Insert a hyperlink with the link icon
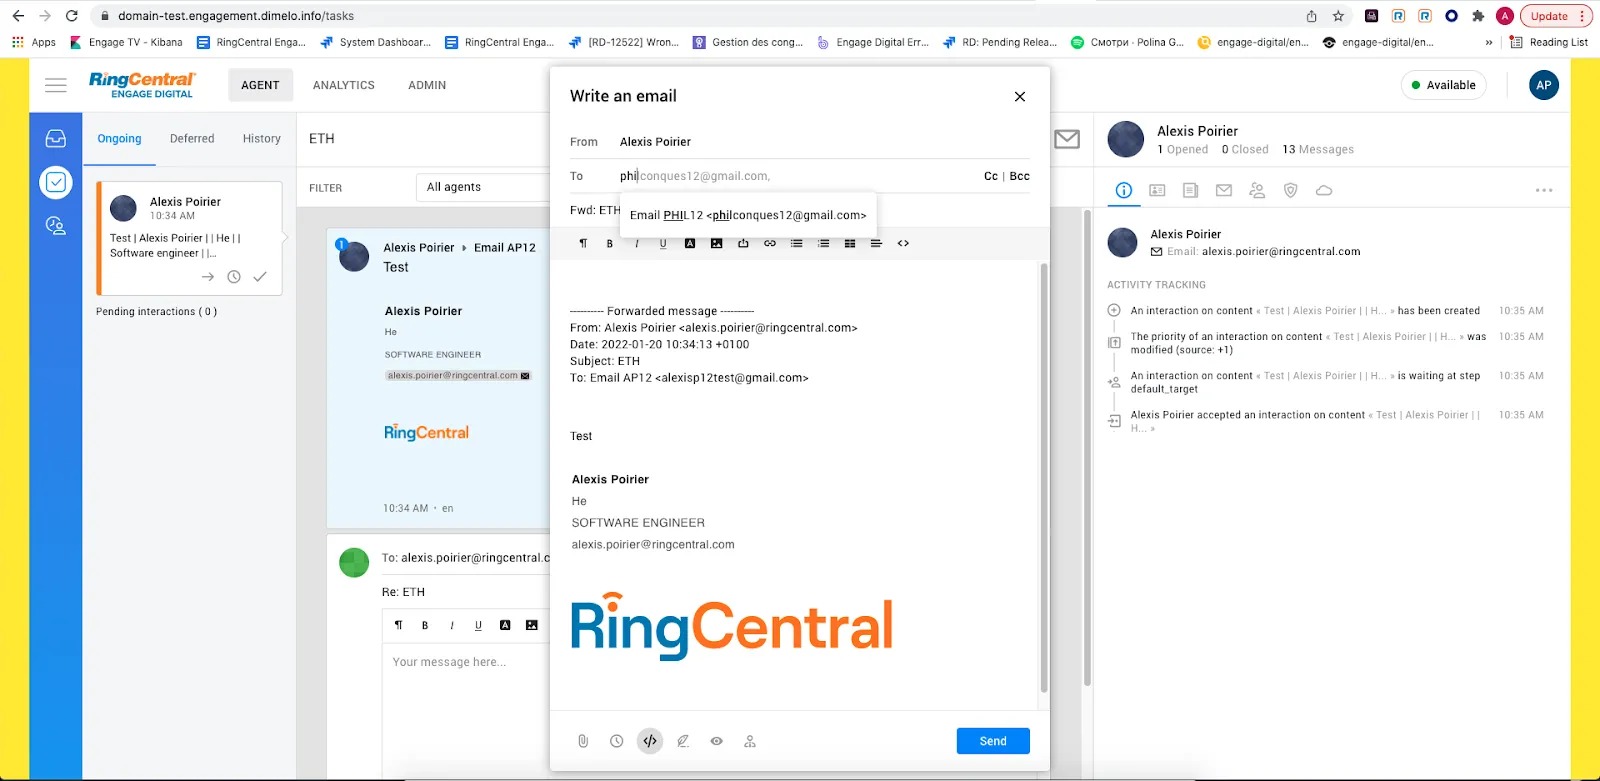This screenshot has width=1600, height=781. click(770, 243)
